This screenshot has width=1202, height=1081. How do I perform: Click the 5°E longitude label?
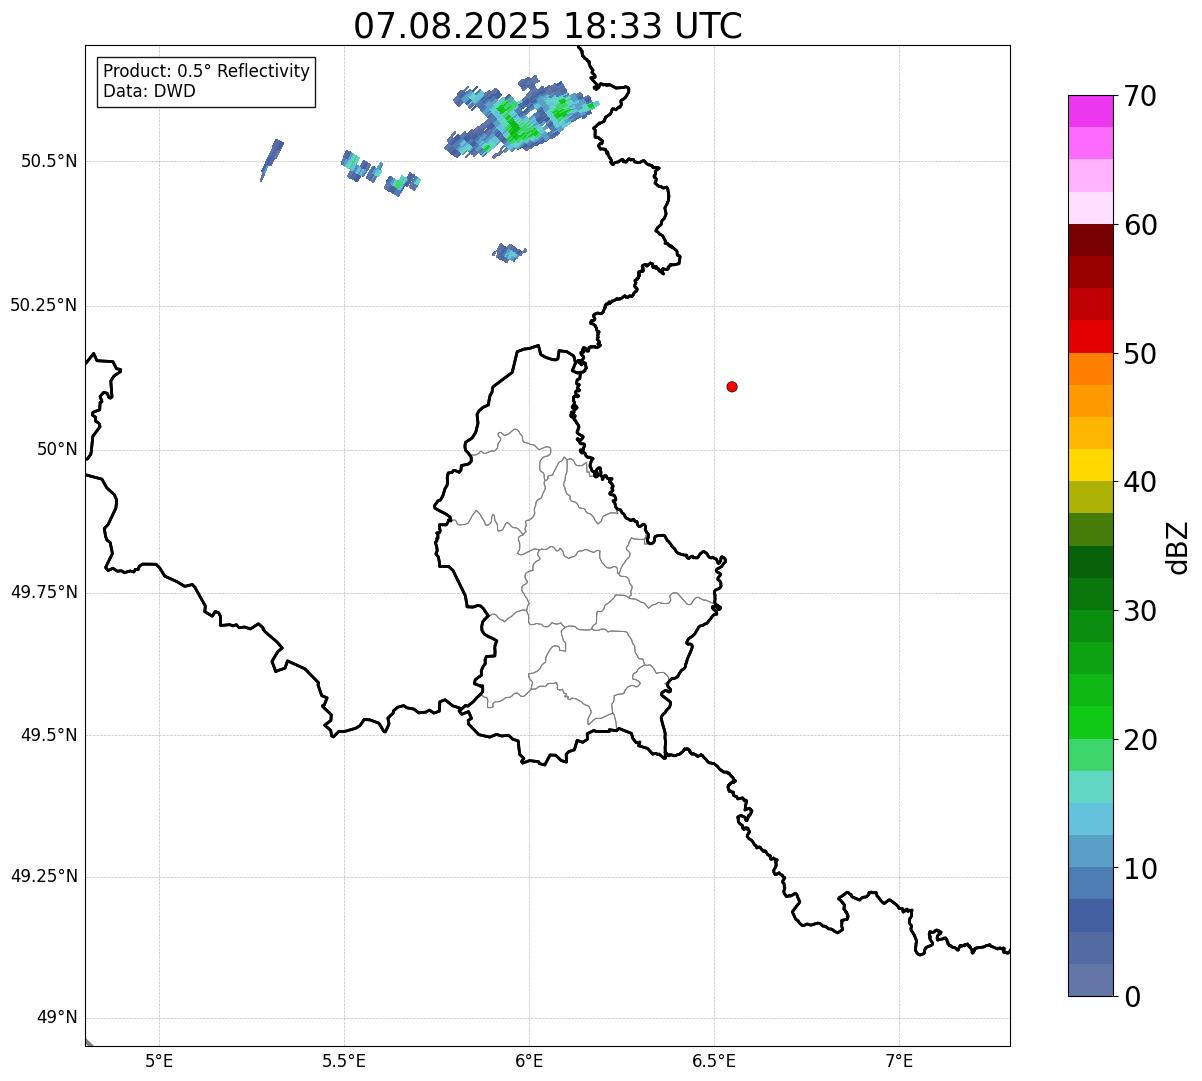tap(159, 1061)
